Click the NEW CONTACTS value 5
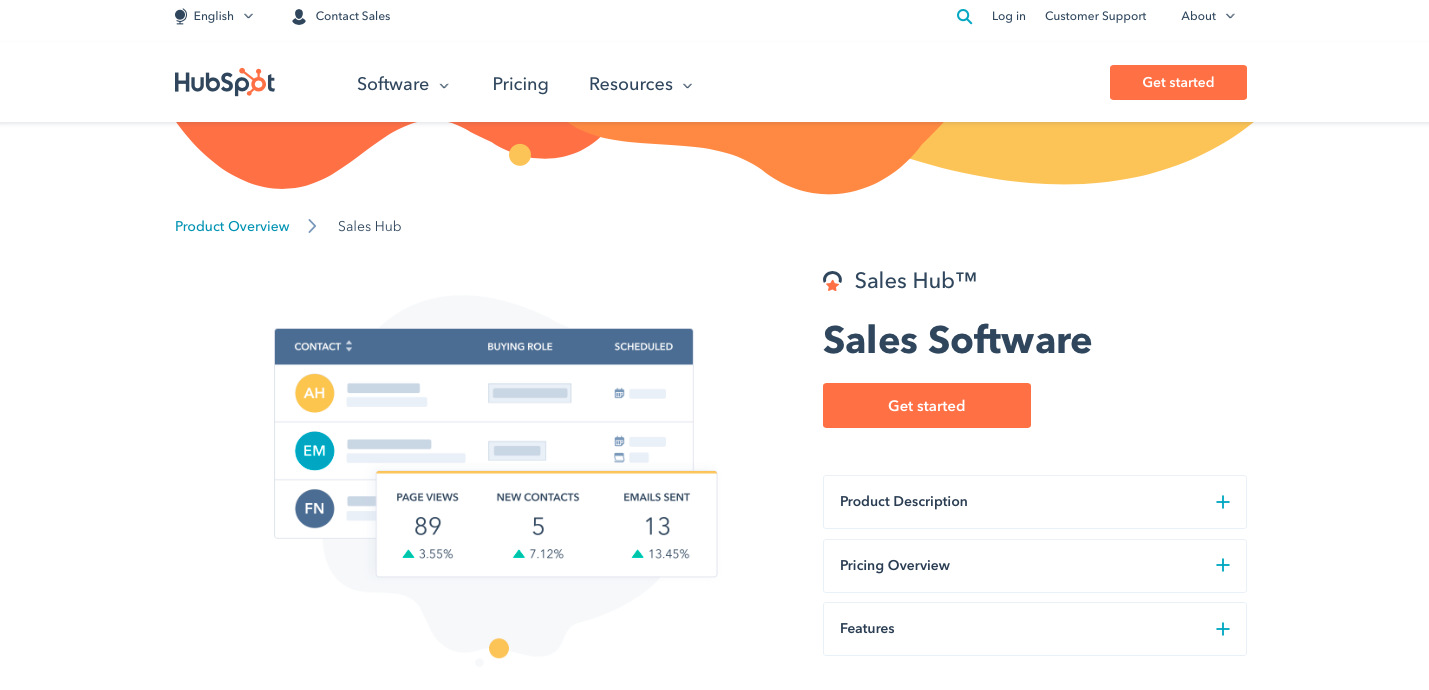Screen dimensions: 1429x690 (538, 526)
